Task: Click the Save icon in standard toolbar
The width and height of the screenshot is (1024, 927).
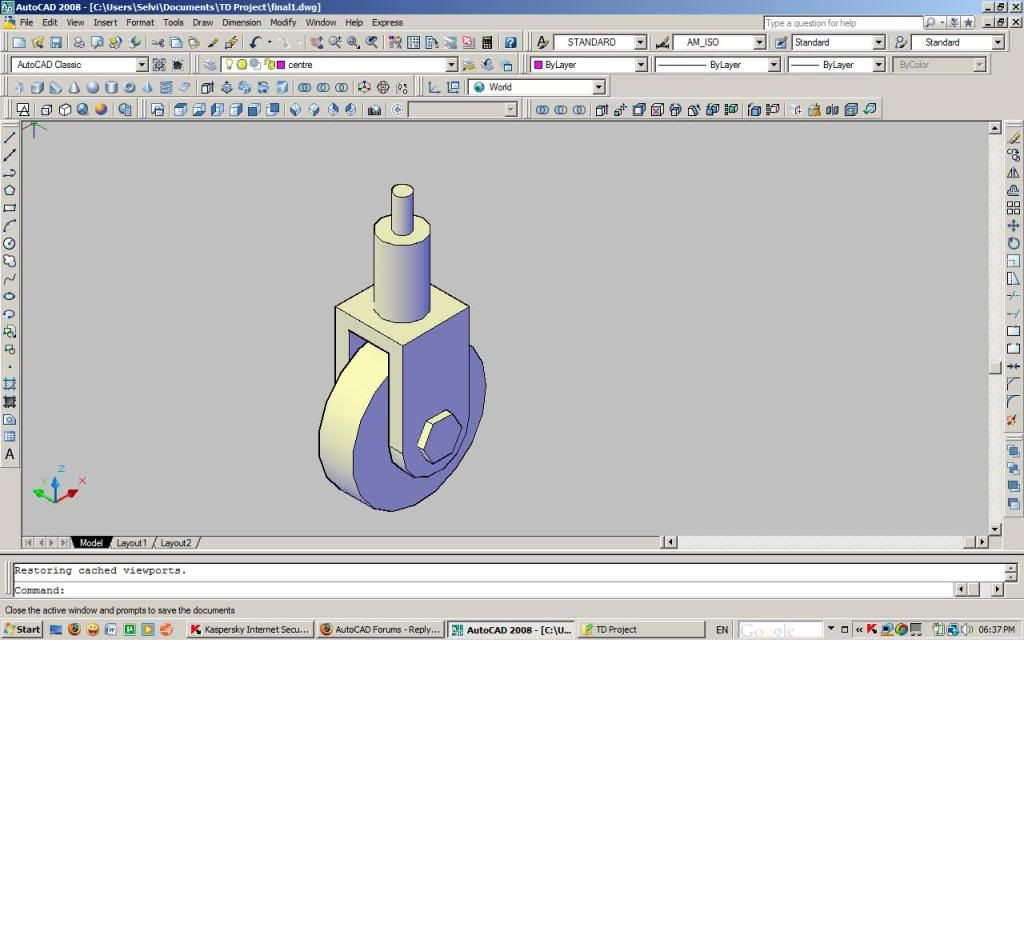Action: (56, 43)
